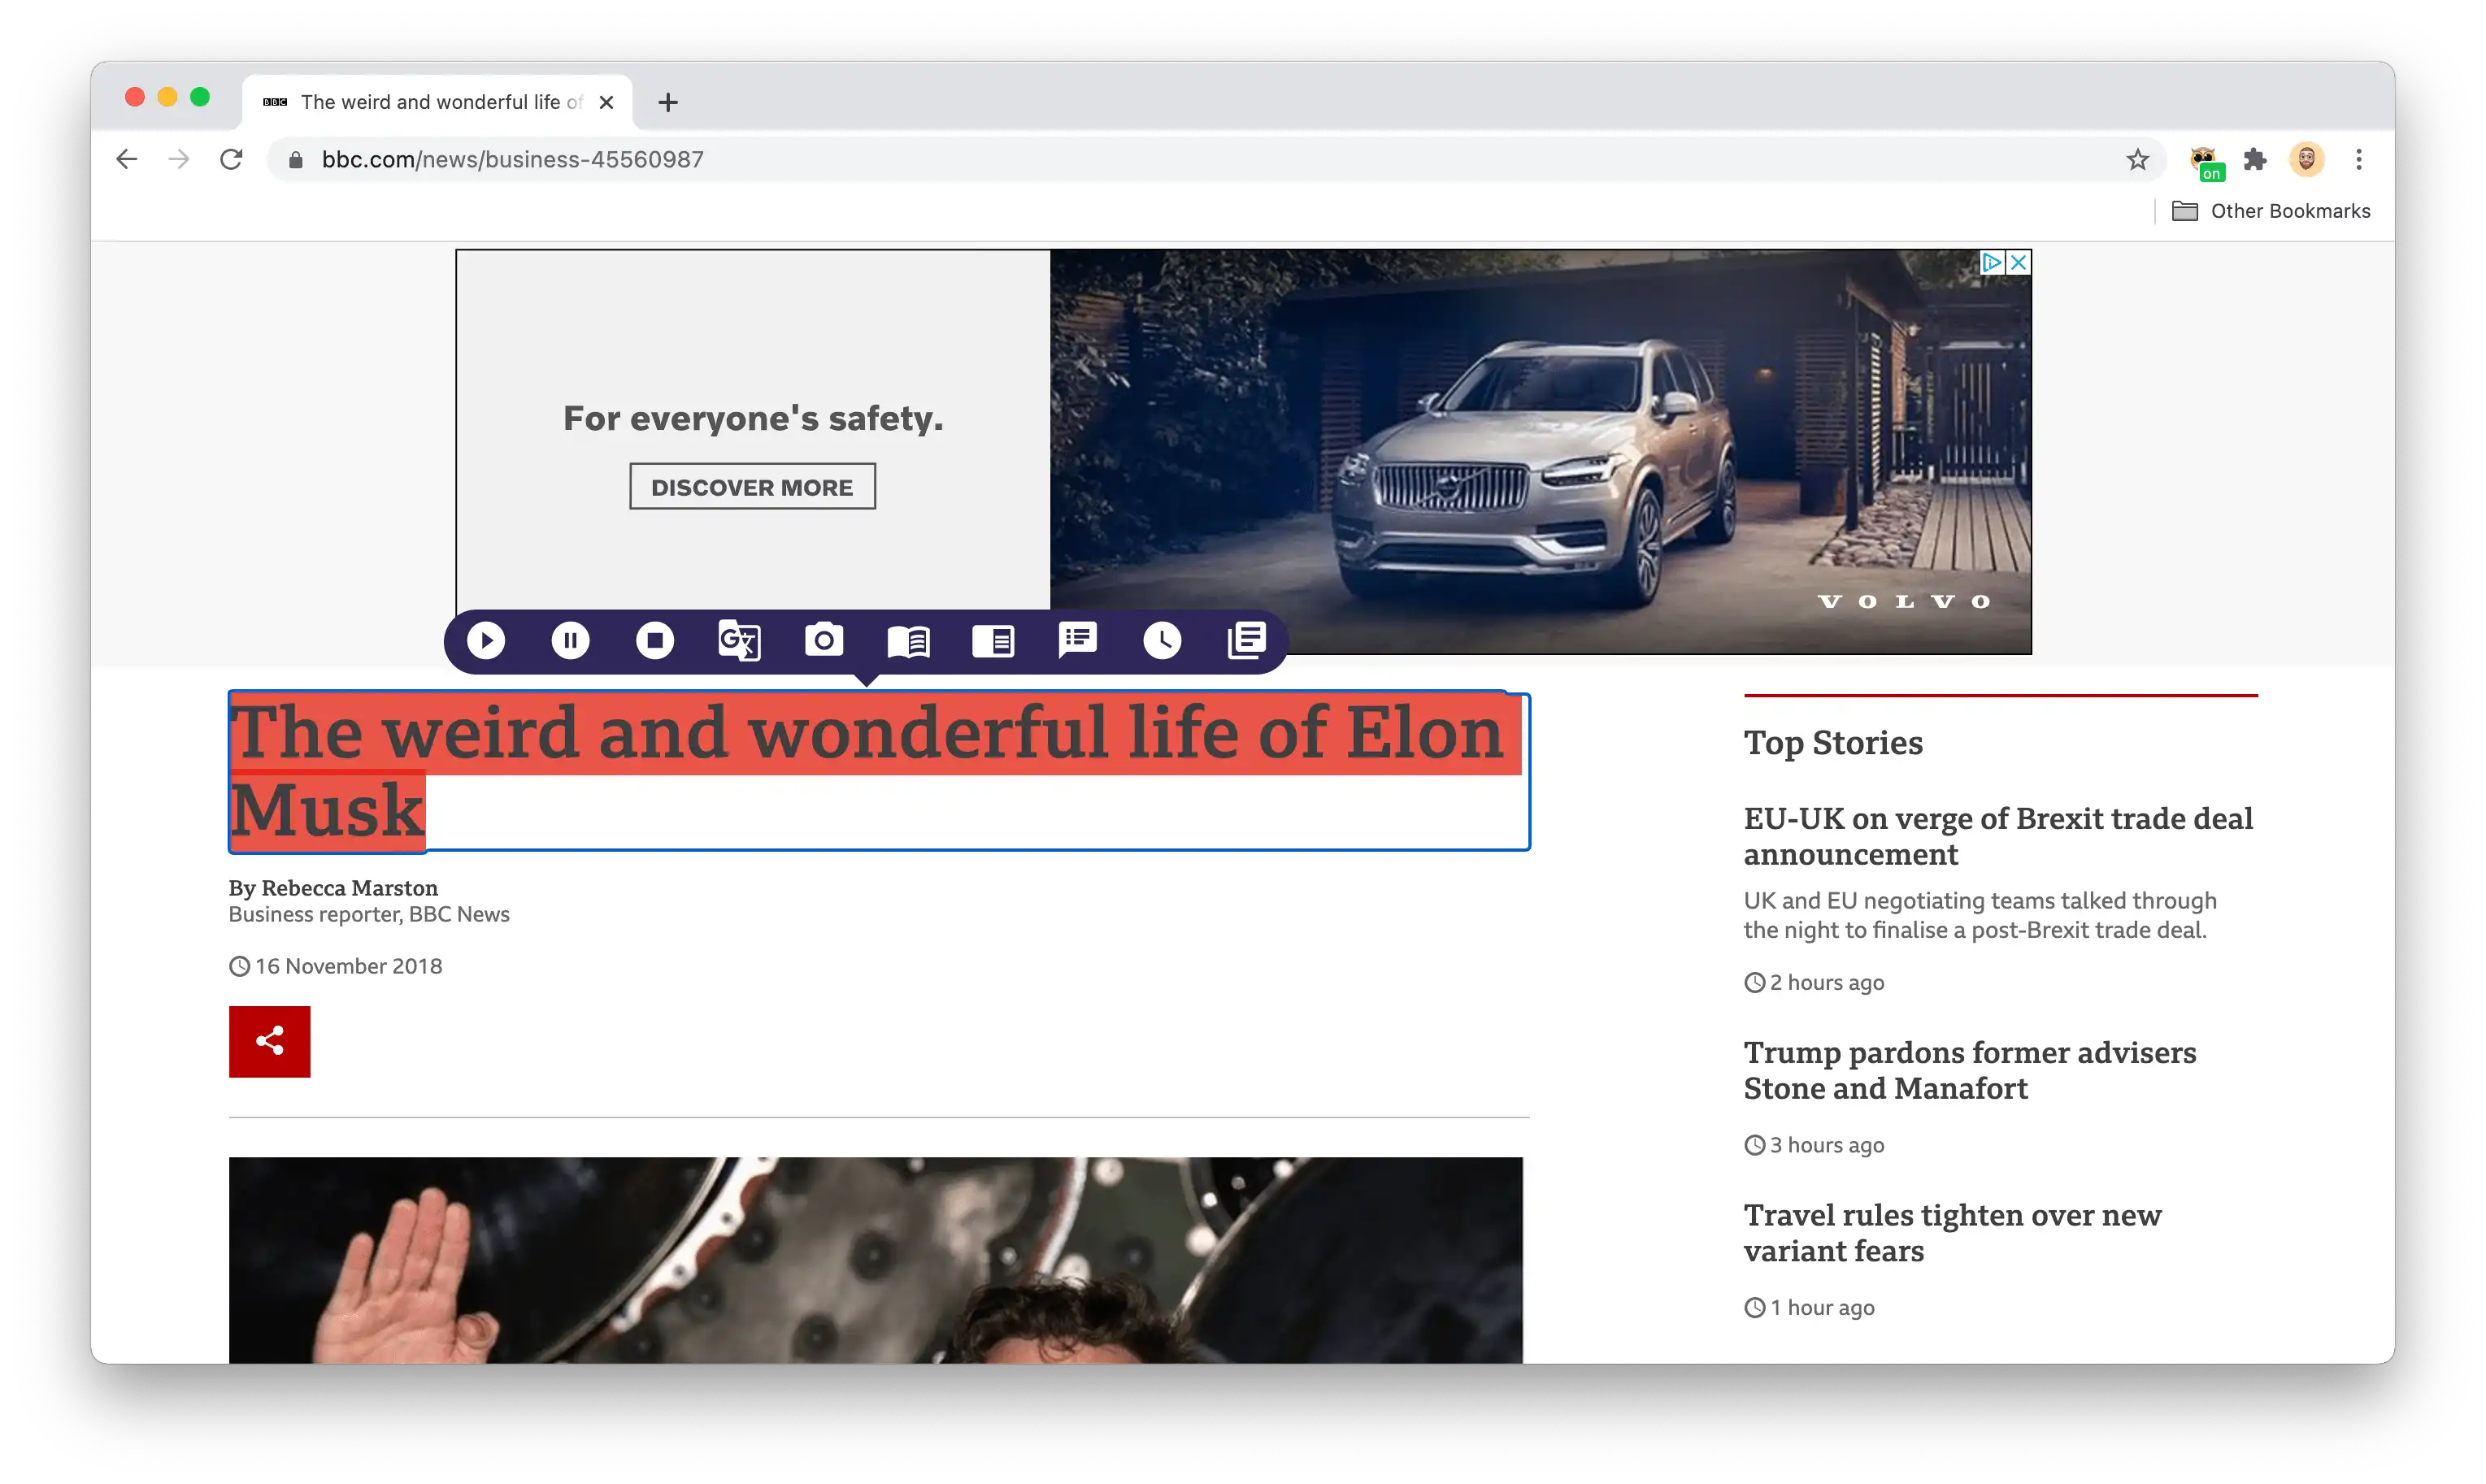Open the translate tool icon
This screenshot has height=1484, width=2486.
[740, 640]
